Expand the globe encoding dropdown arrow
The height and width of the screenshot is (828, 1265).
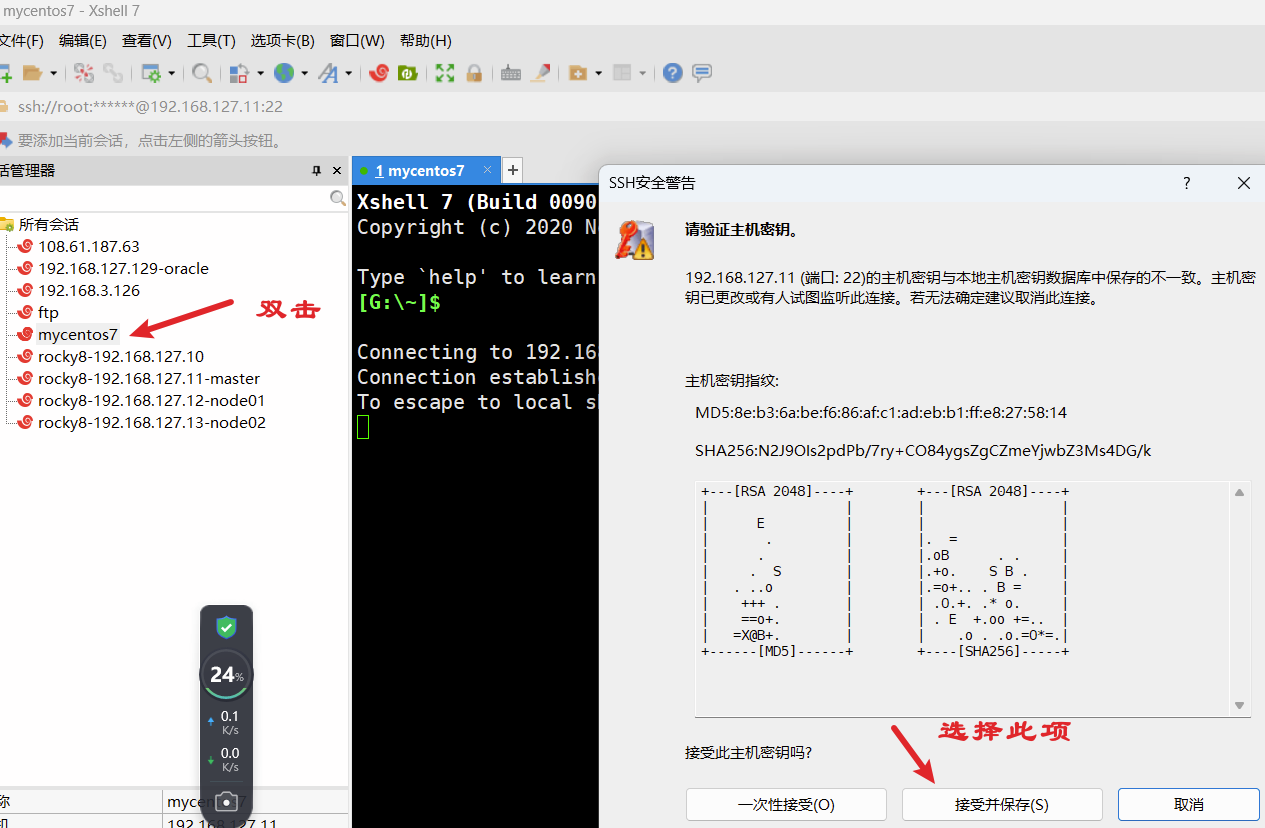coord(304,73)
